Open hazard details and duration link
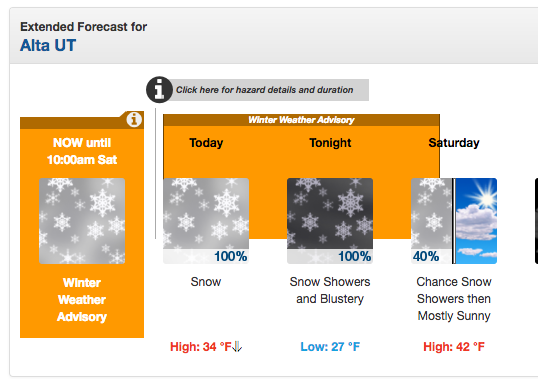The width and height of the screenshot is (538, 379). [x=265, y=90]
